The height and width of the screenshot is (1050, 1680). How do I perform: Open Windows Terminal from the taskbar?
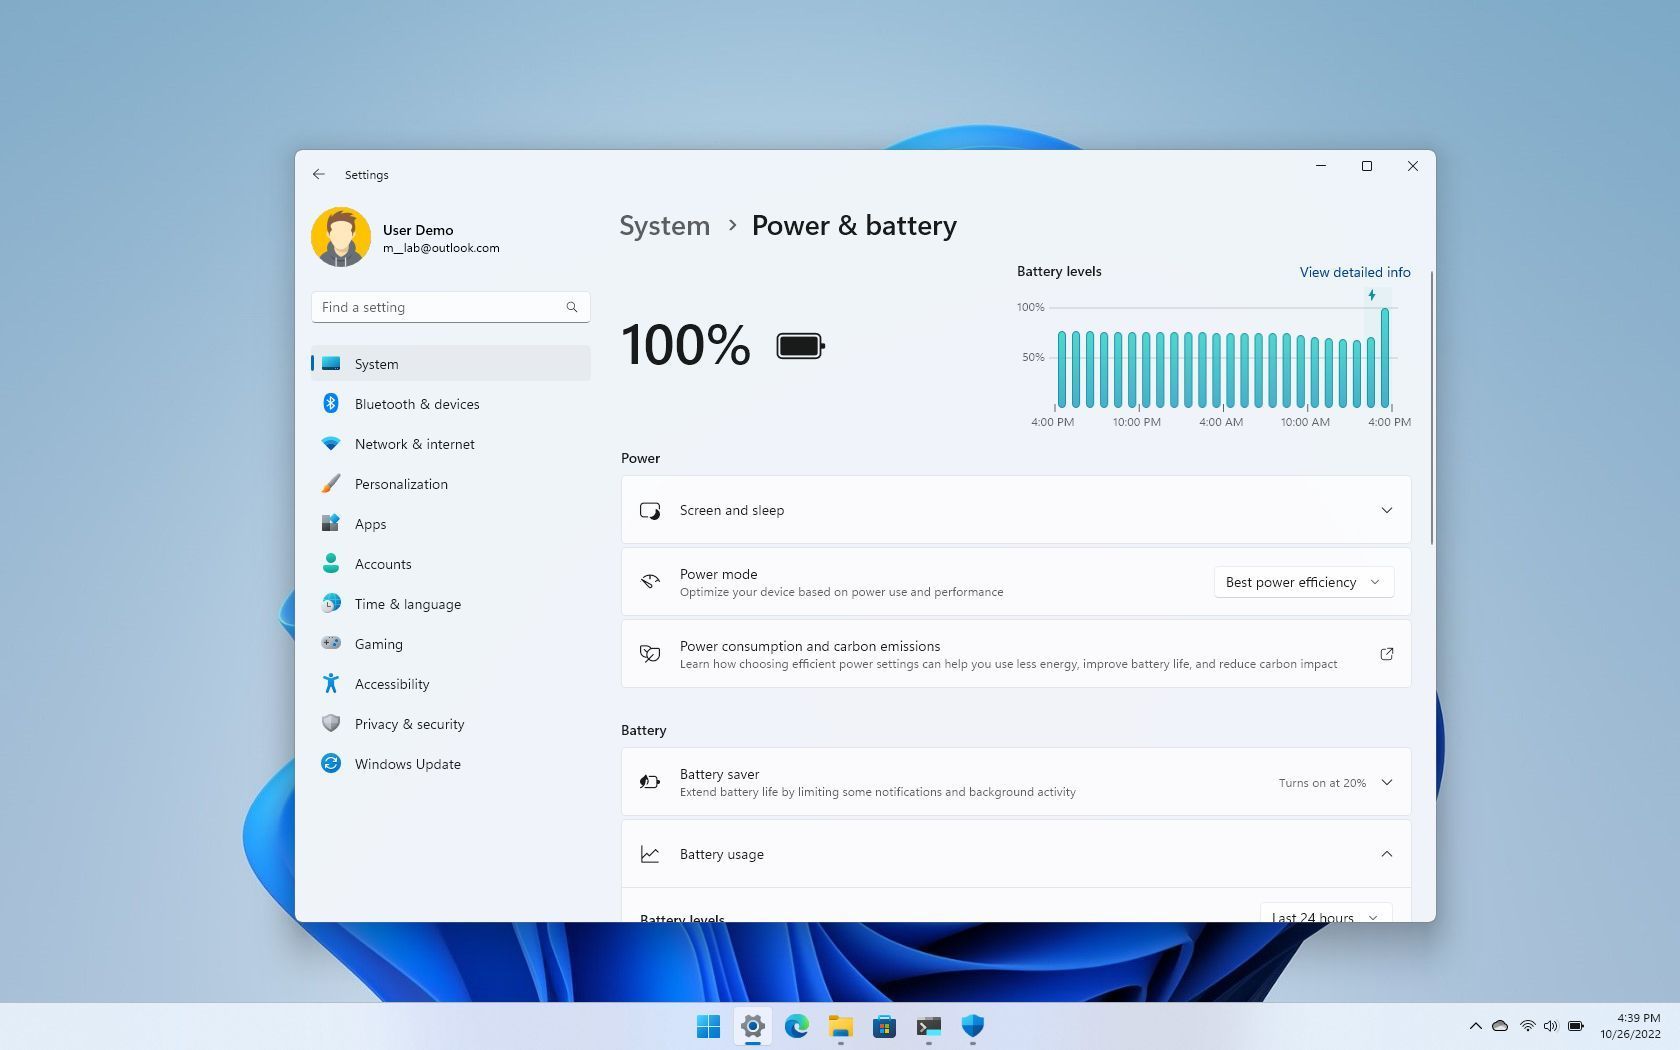tap(928, 1027)
